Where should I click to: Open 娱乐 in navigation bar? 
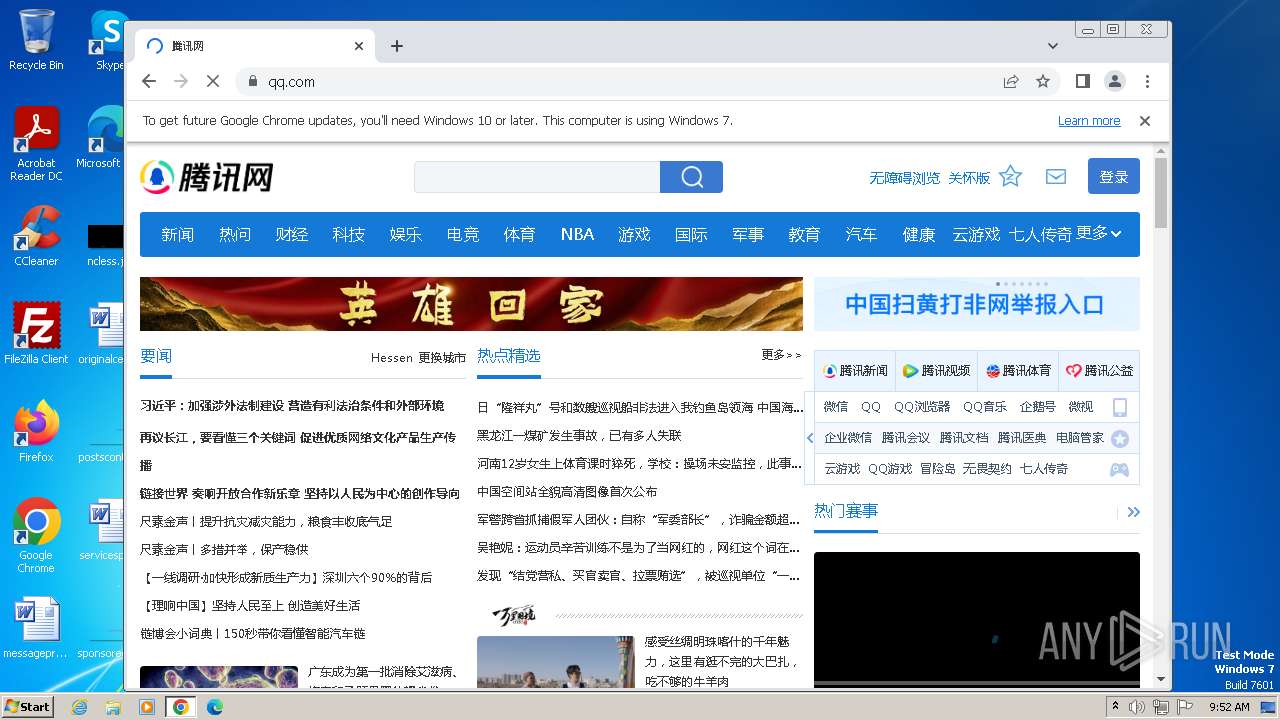[x=405, y=234]
